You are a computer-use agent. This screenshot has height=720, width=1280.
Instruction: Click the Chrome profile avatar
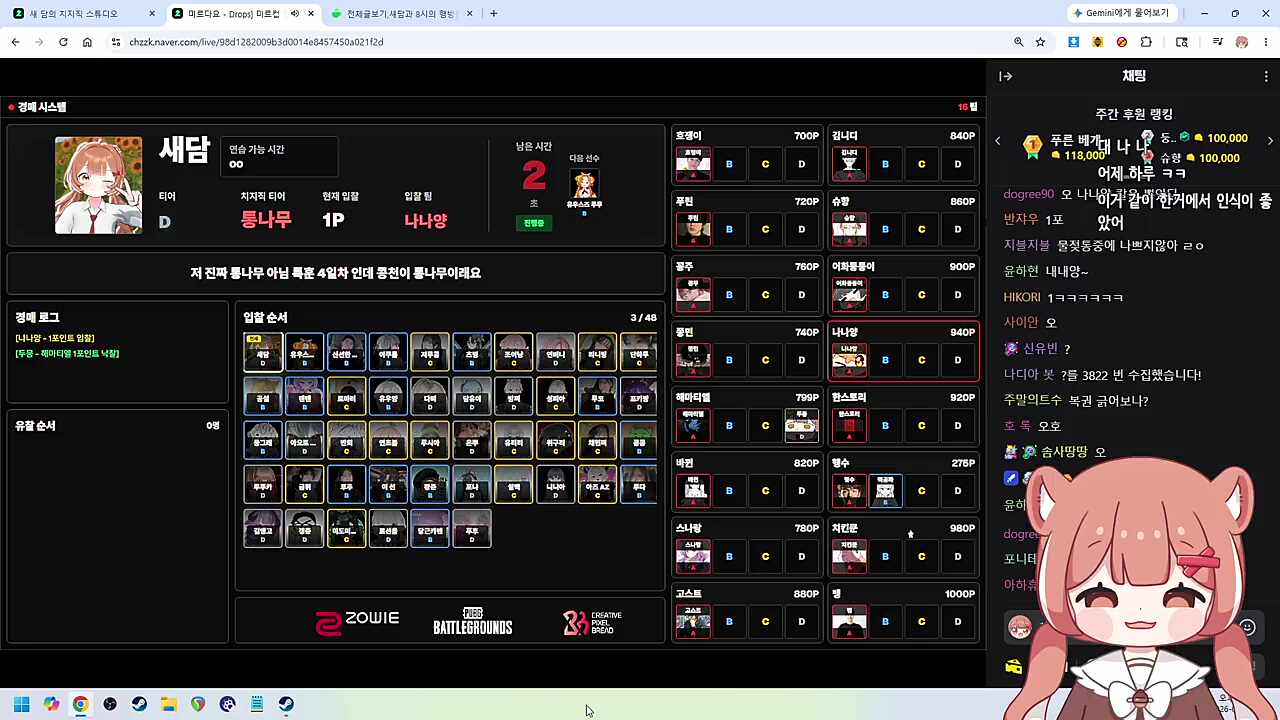pos(1242,42)
